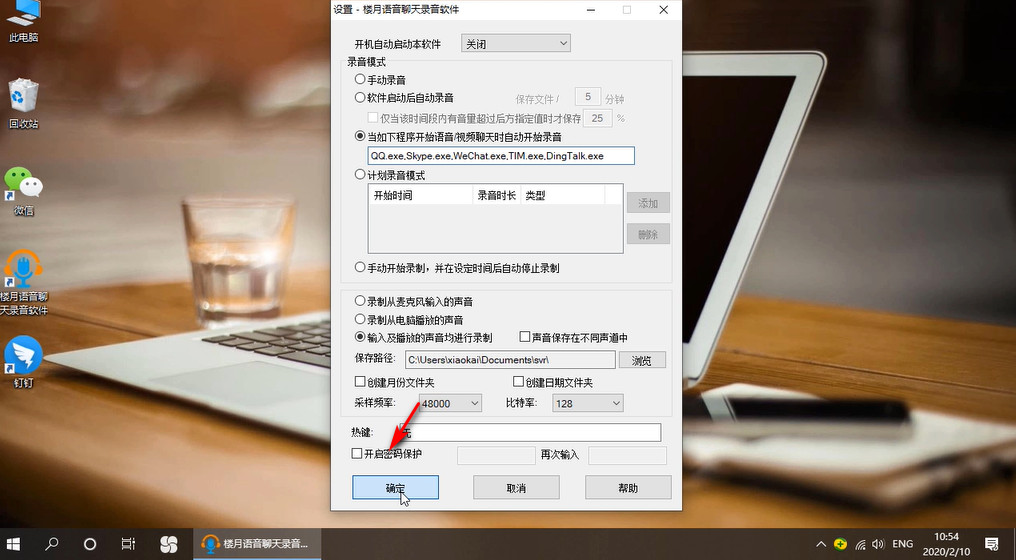Switch ENG input language indicator

click(x=903, y=544)
